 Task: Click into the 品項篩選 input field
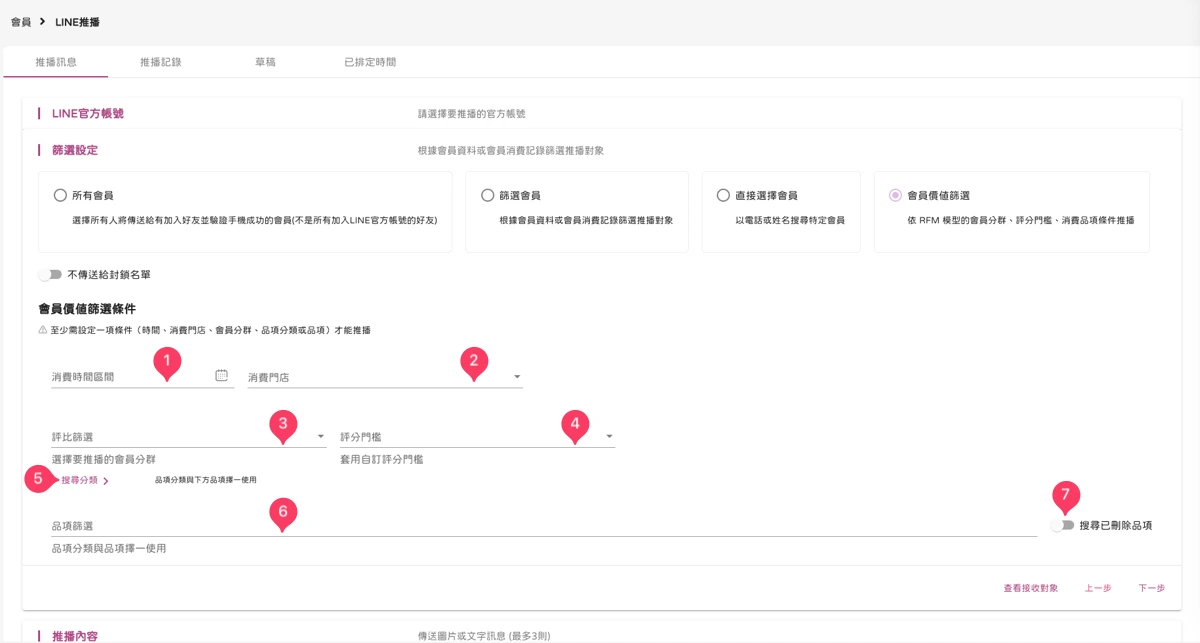pos(544,526)
